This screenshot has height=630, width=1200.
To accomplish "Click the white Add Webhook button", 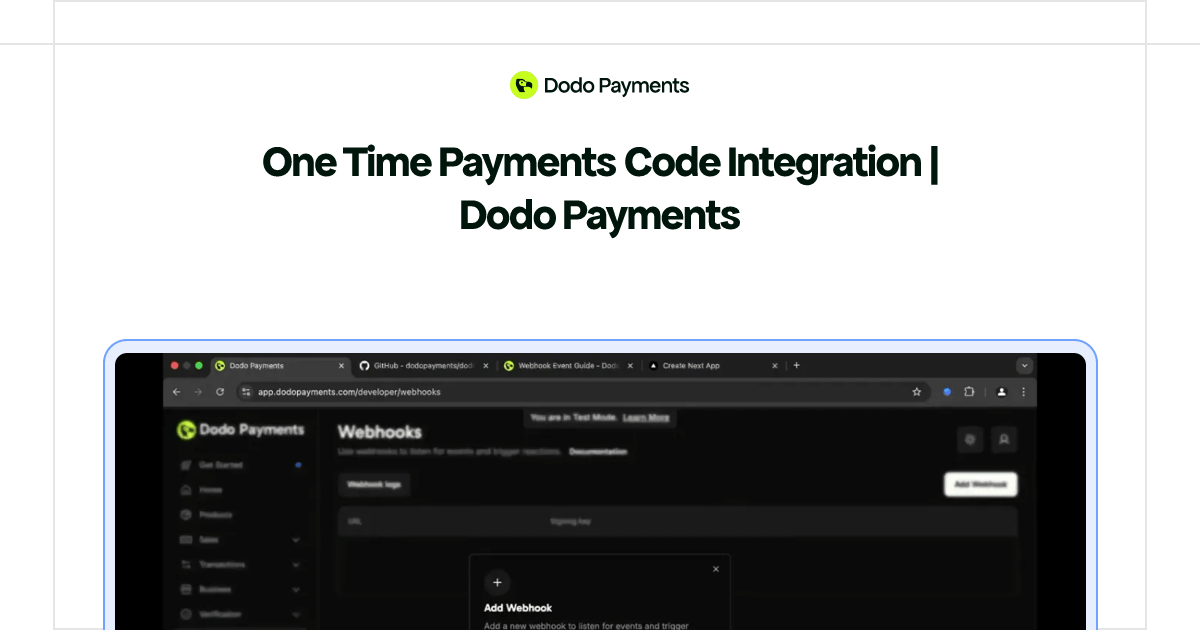I will pos(980,484).
